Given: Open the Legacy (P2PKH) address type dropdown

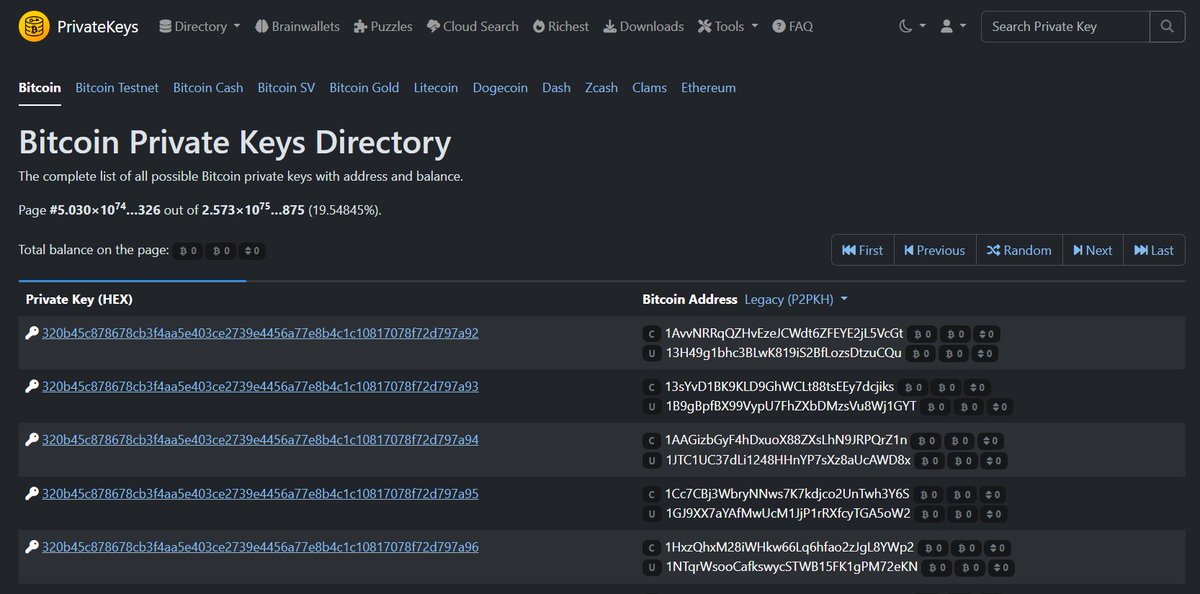Looking at the screenshot, I should click(x=796, y=299).
